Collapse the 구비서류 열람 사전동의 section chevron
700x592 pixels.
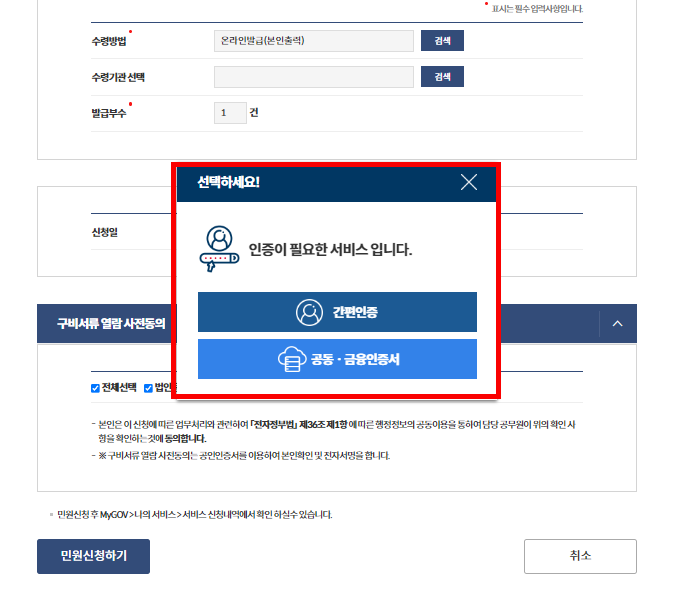pos(617,324)
